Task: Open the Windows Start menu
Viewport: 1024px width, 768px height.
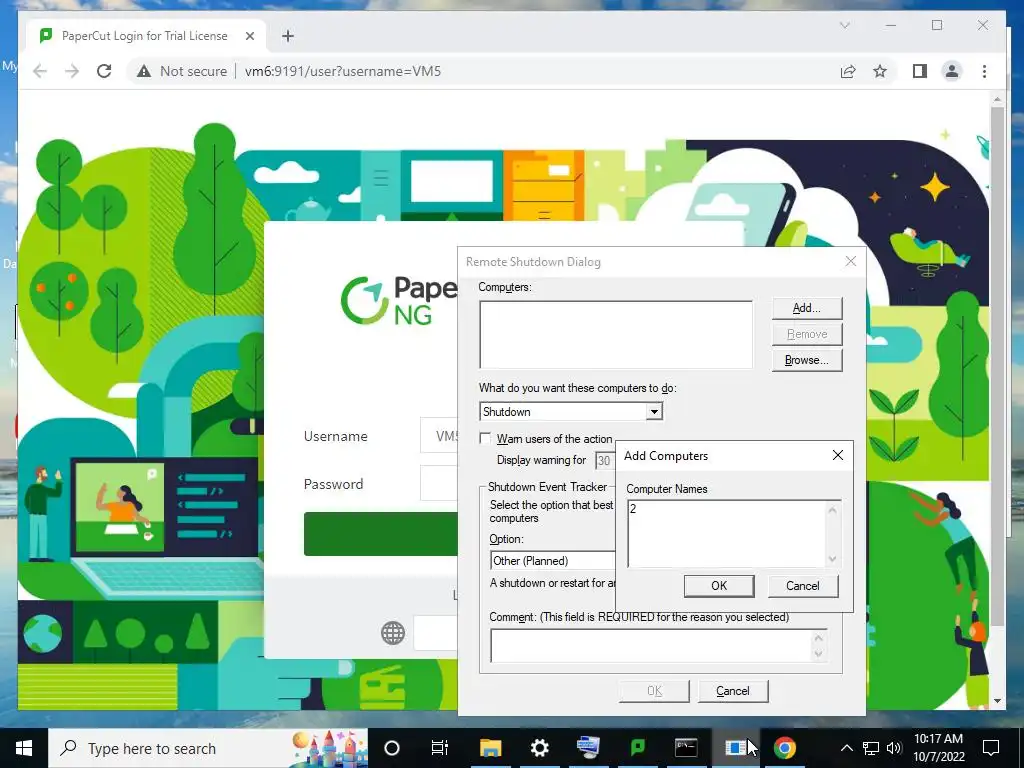Action: (24, 748)
